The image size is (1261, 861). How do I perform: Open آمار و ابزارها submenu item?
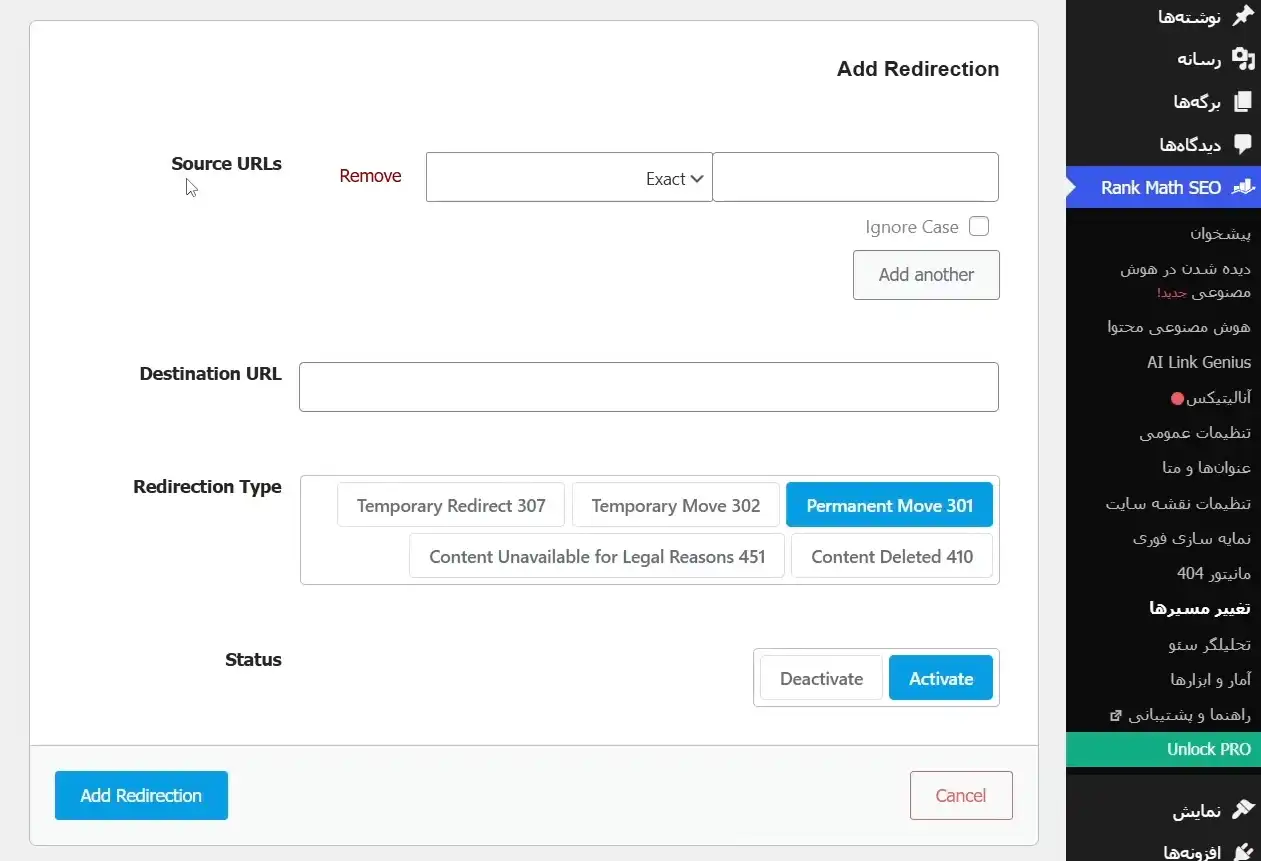tap(1211, 679)
